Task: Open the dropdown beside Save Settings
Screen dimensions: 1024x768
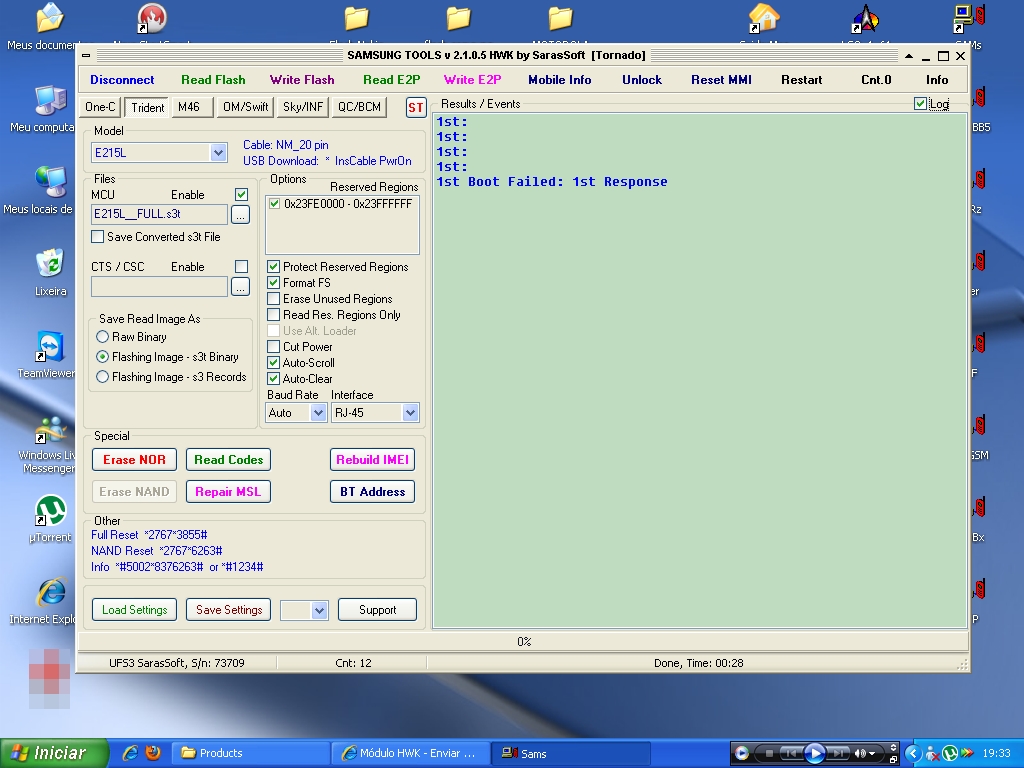Action: click(x=319, y=610)
